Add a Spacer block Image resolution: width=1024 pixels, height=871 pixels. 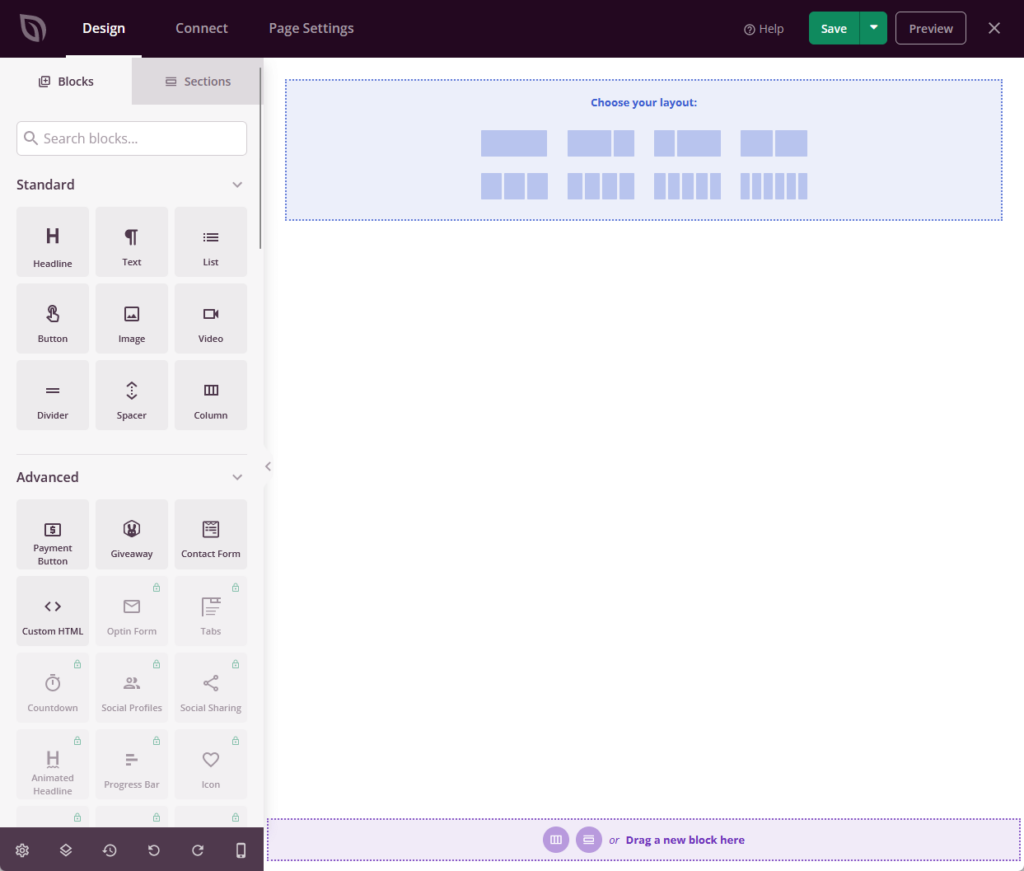(x=131, y=395)
